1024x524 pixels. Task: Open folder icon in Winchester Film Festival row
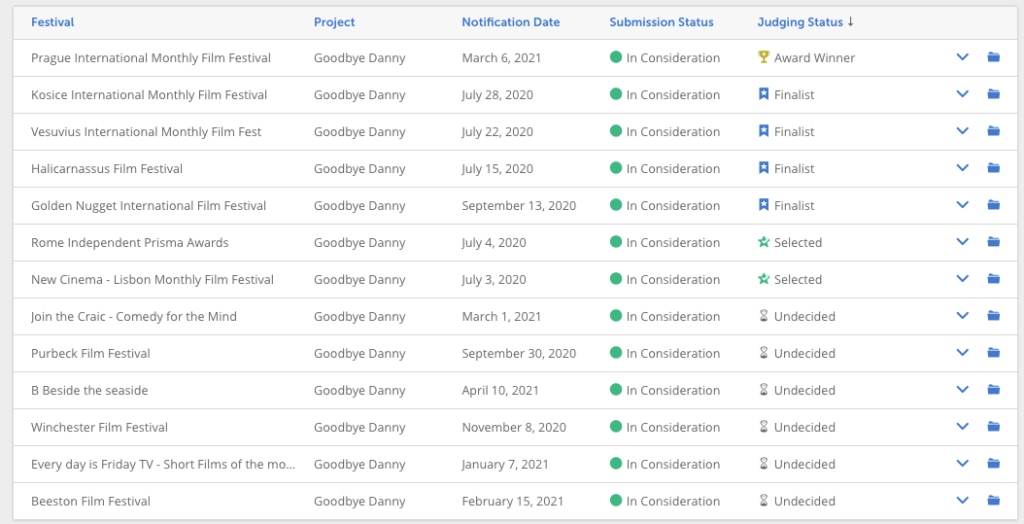pyautogui.click(x=993, y=427)
